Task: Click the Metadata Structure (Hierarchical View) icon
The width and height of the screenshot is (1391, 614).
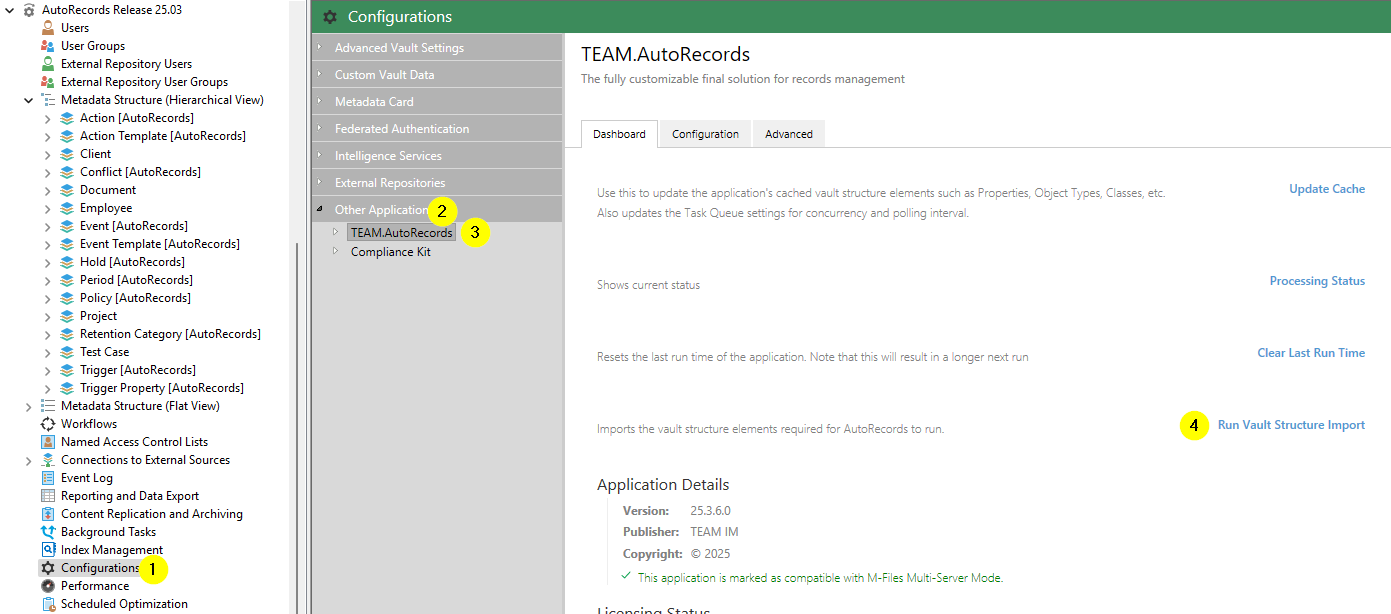Action: pyautogui.click(x=48, y=100)
